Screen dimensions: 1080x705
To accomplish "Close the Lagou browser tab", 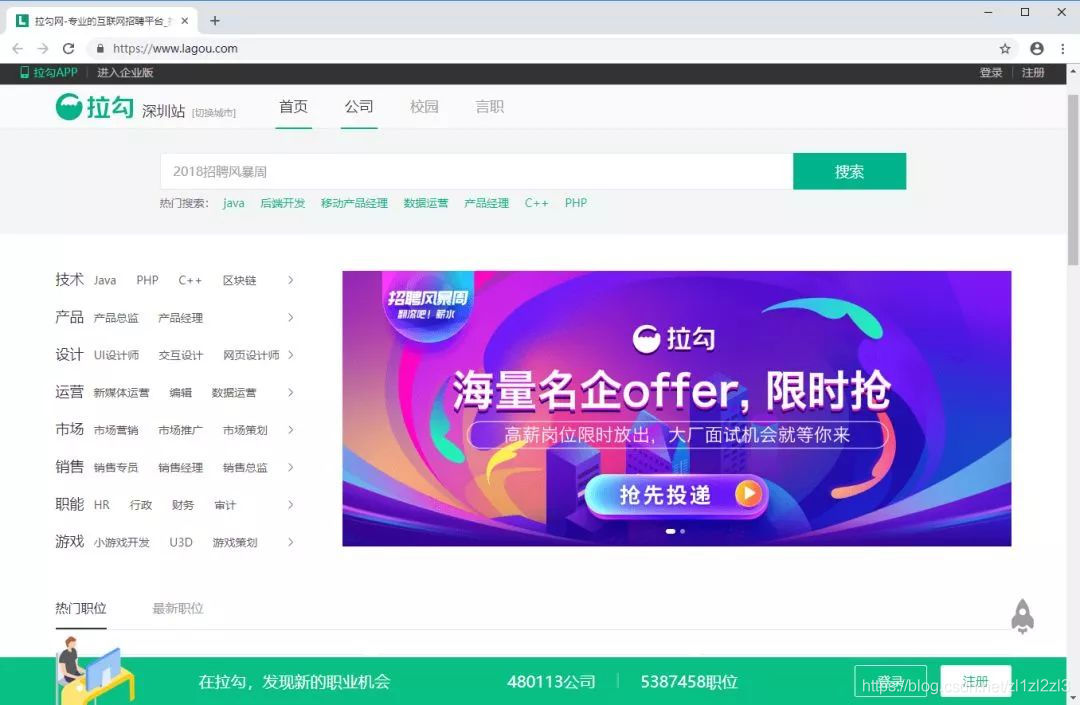I will pyautogui.click(x=185, y=21).
